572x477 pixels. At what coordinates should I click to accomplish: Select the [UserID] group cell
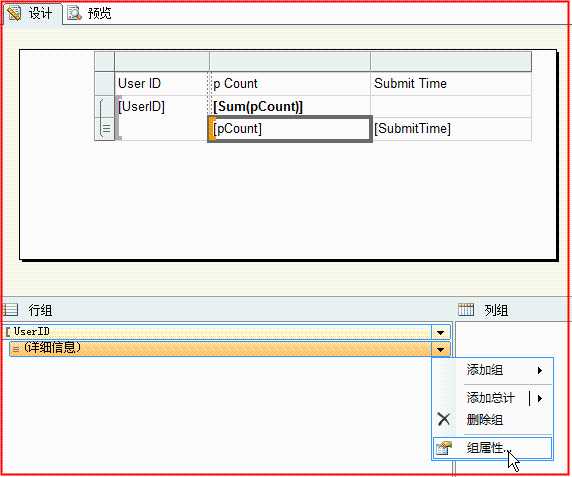[162, 118]
